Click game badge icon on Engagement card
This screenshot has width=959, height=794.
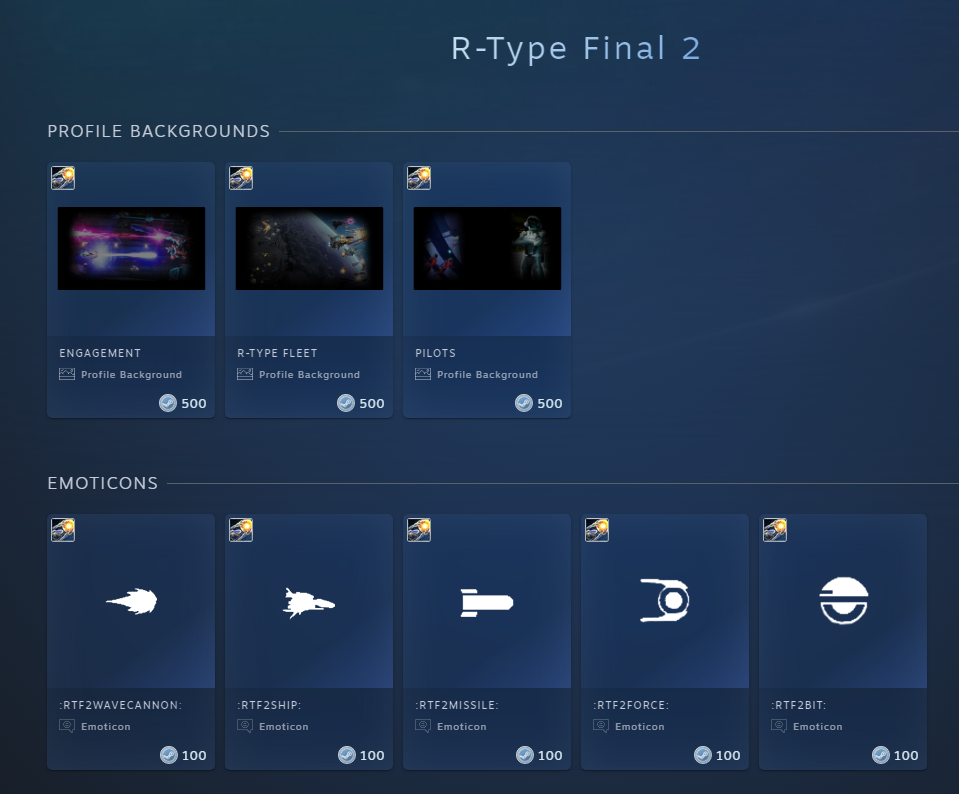(x=63, y=178)
